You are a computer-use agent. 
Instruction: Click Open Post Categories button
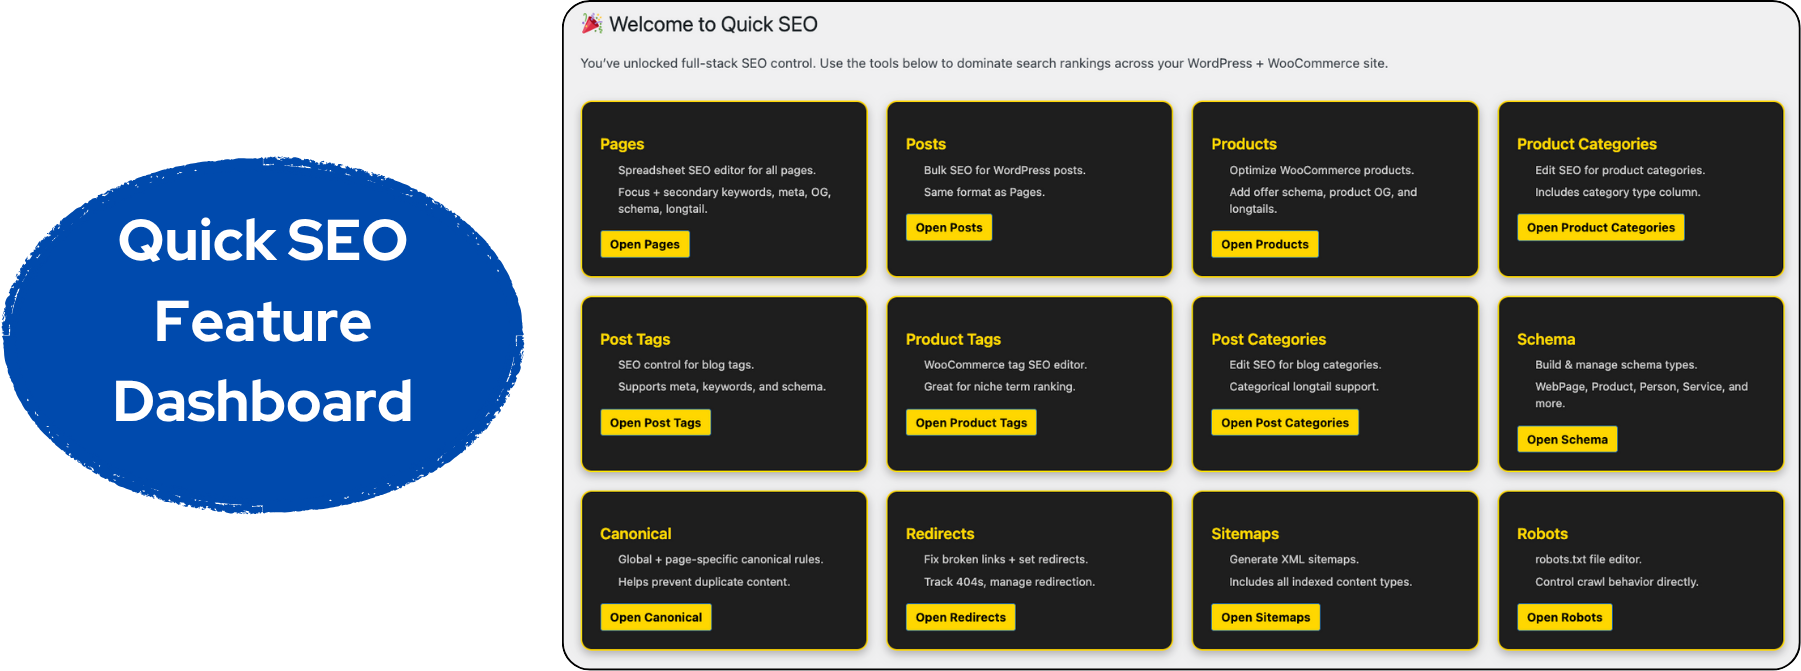[1285, 423]
